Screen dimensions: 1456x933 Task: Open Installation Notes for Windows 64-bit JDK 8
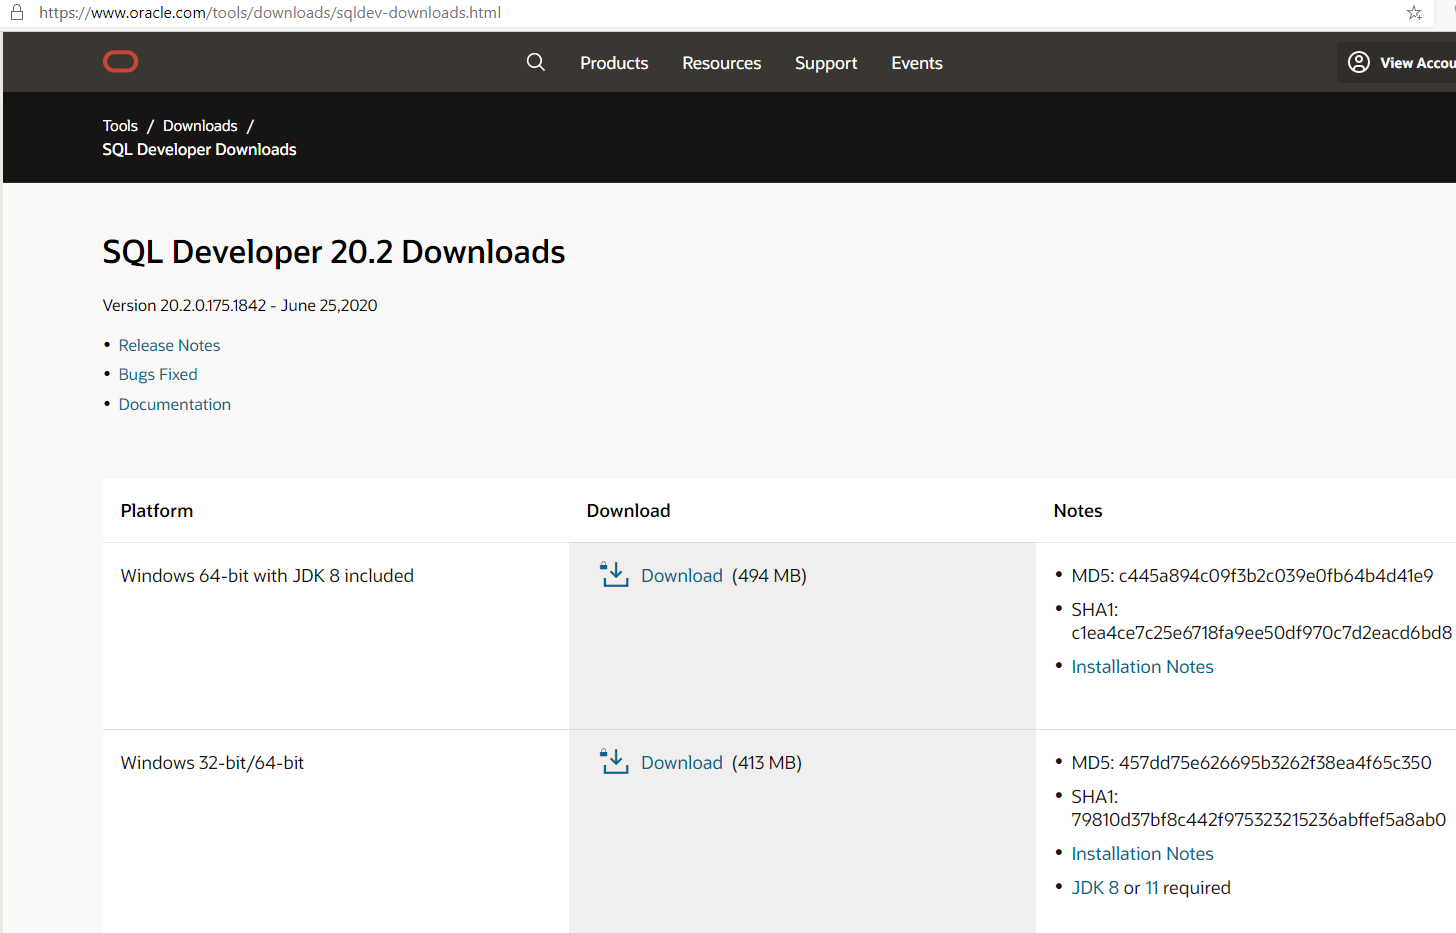1142,666
